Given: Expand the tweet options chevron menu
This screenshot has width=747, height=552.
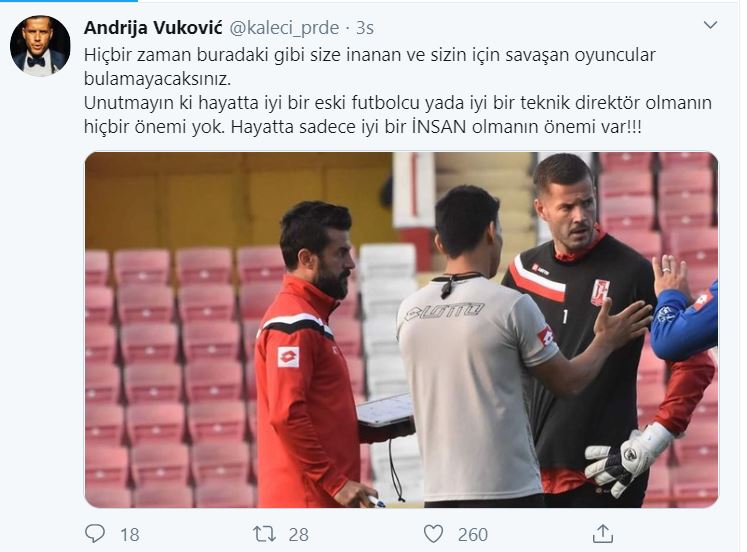Looking at the screenshot, I should (710, 25).
